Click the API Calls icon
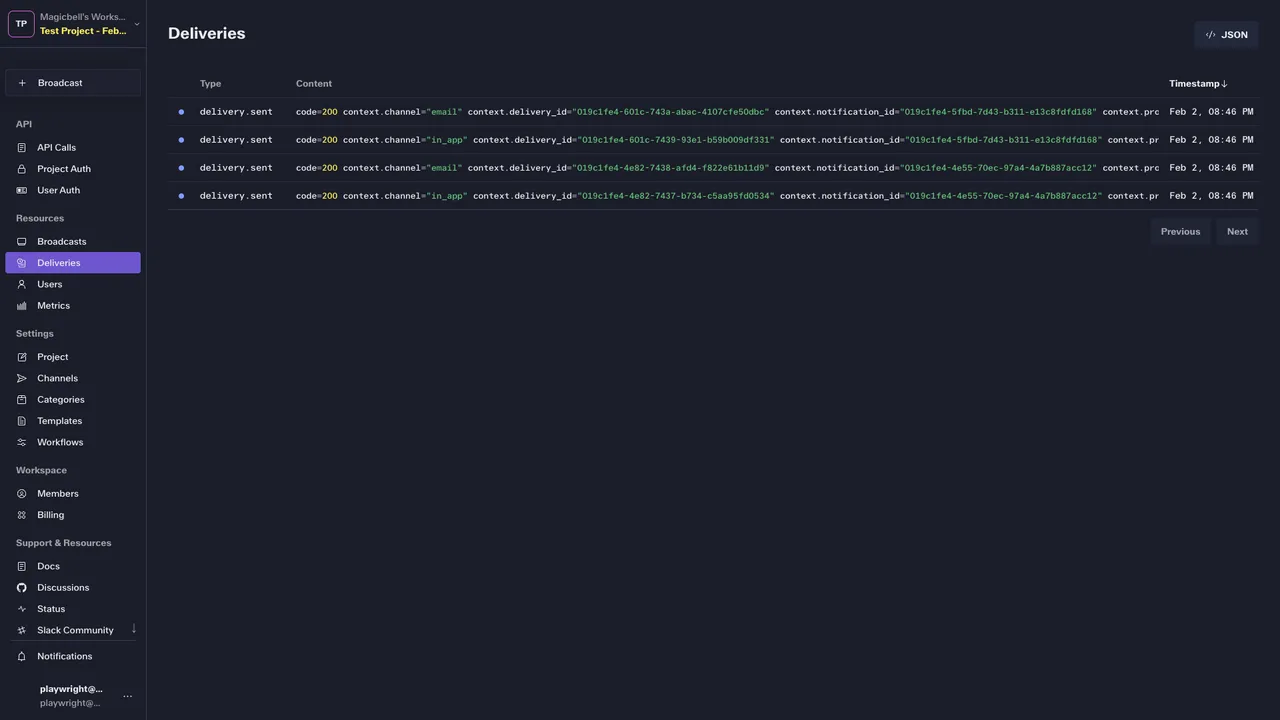Screen dimensions: 1280x720 pos(22,148)
